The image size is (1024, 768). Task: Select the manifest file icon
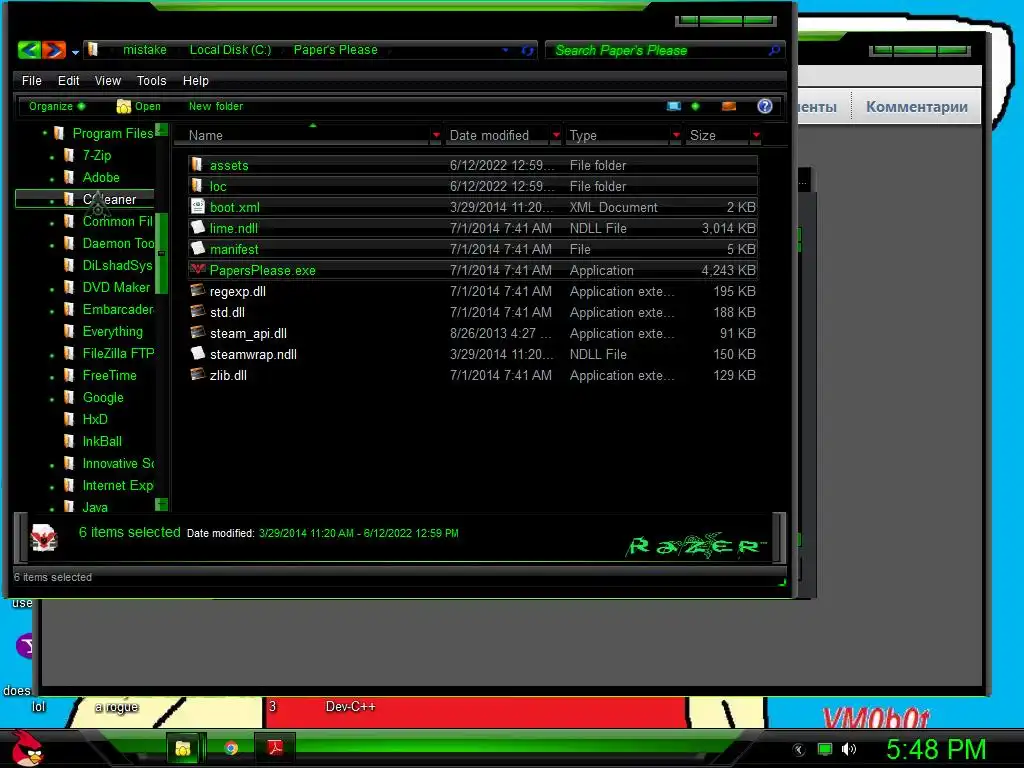tap(197, 248)
